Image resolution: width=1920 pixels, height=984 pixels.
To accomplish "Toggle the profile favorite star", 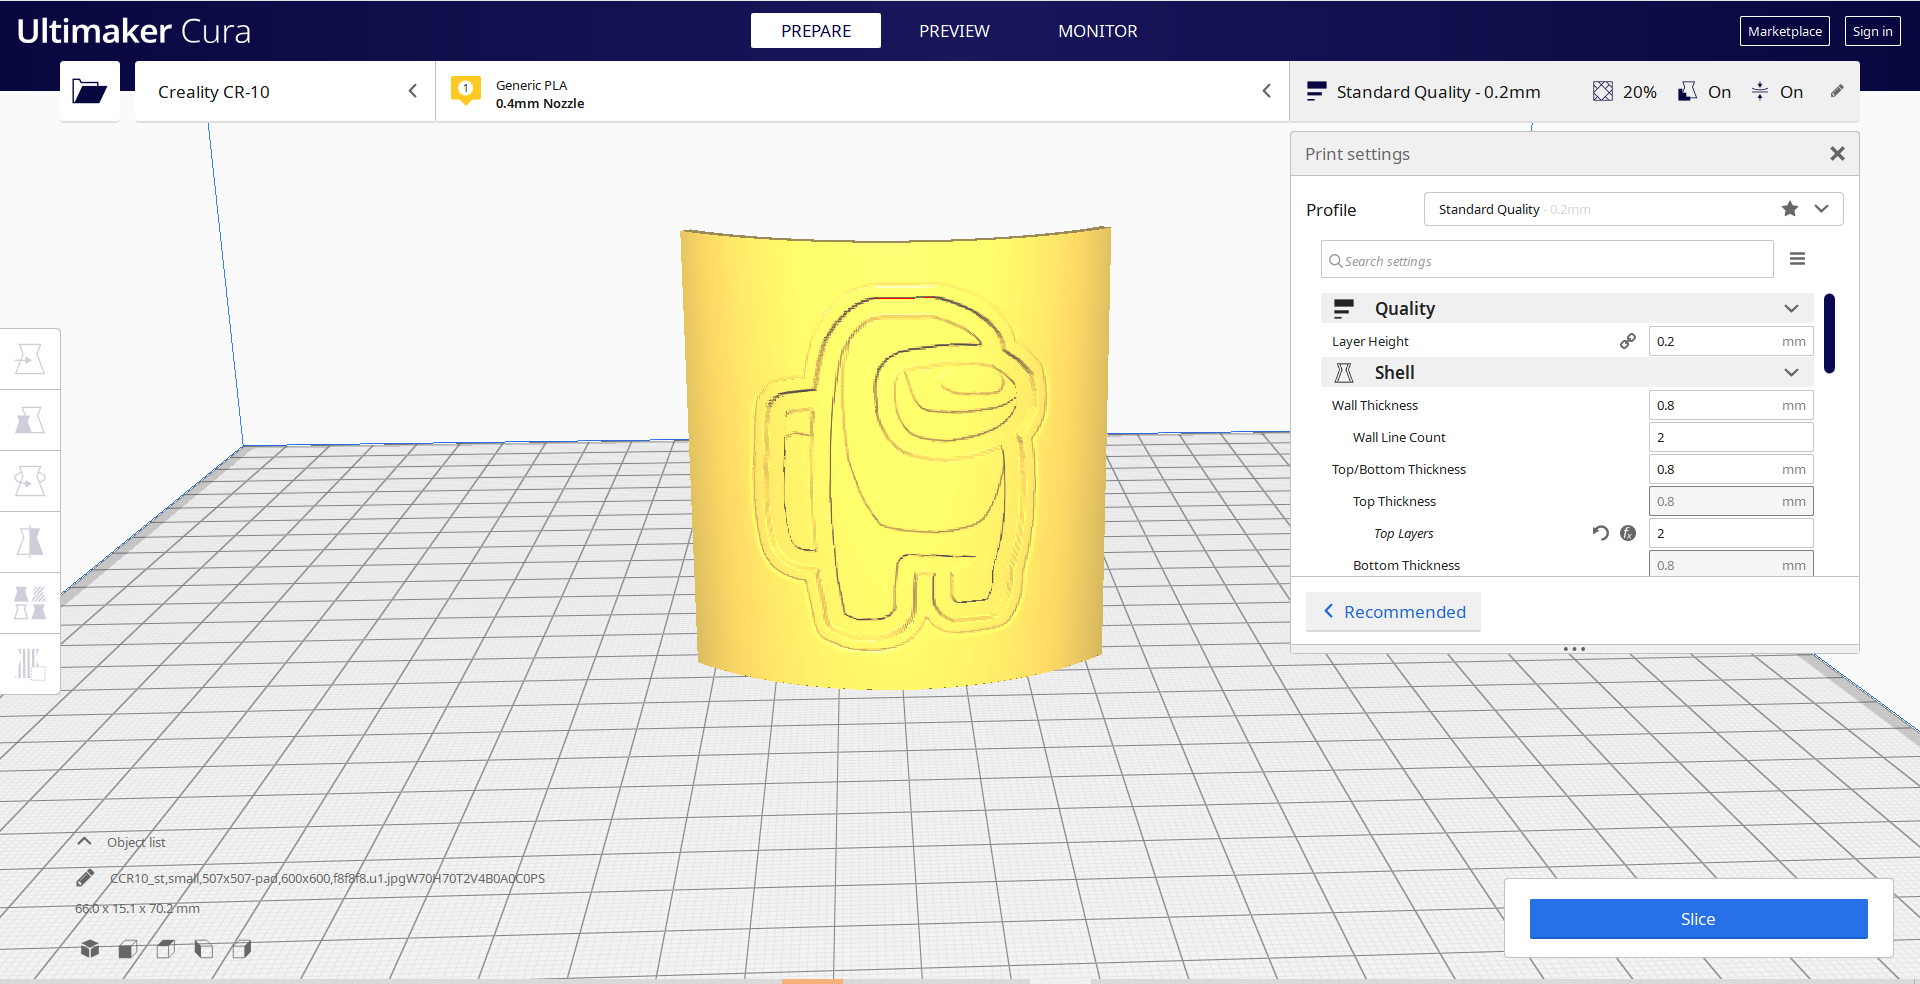I will (1789, 209).
